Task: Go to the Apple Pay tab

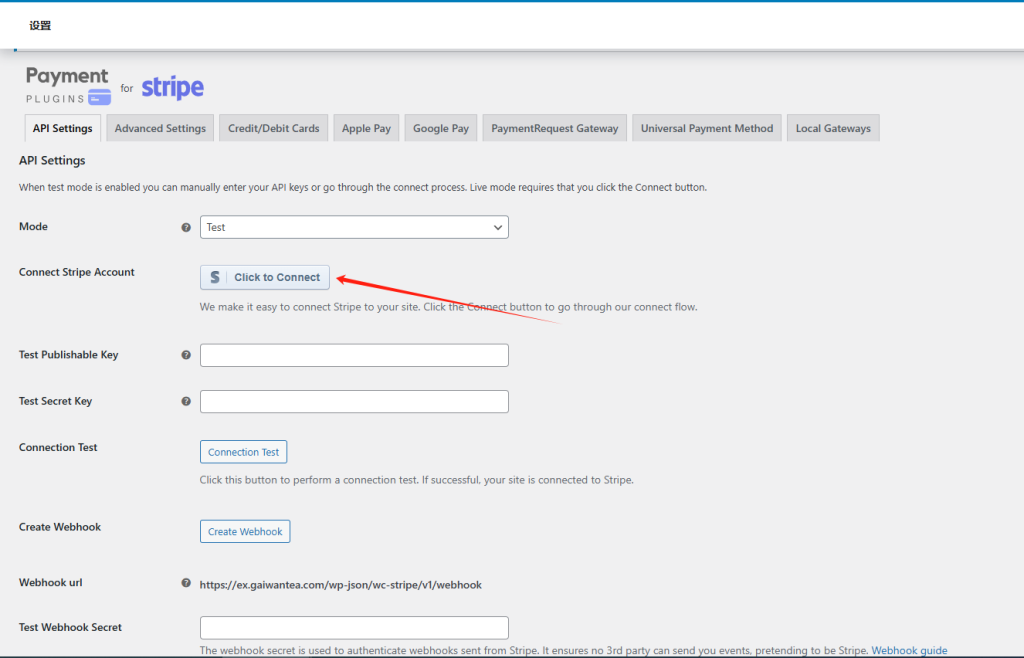Action: (x=366, y=128)
